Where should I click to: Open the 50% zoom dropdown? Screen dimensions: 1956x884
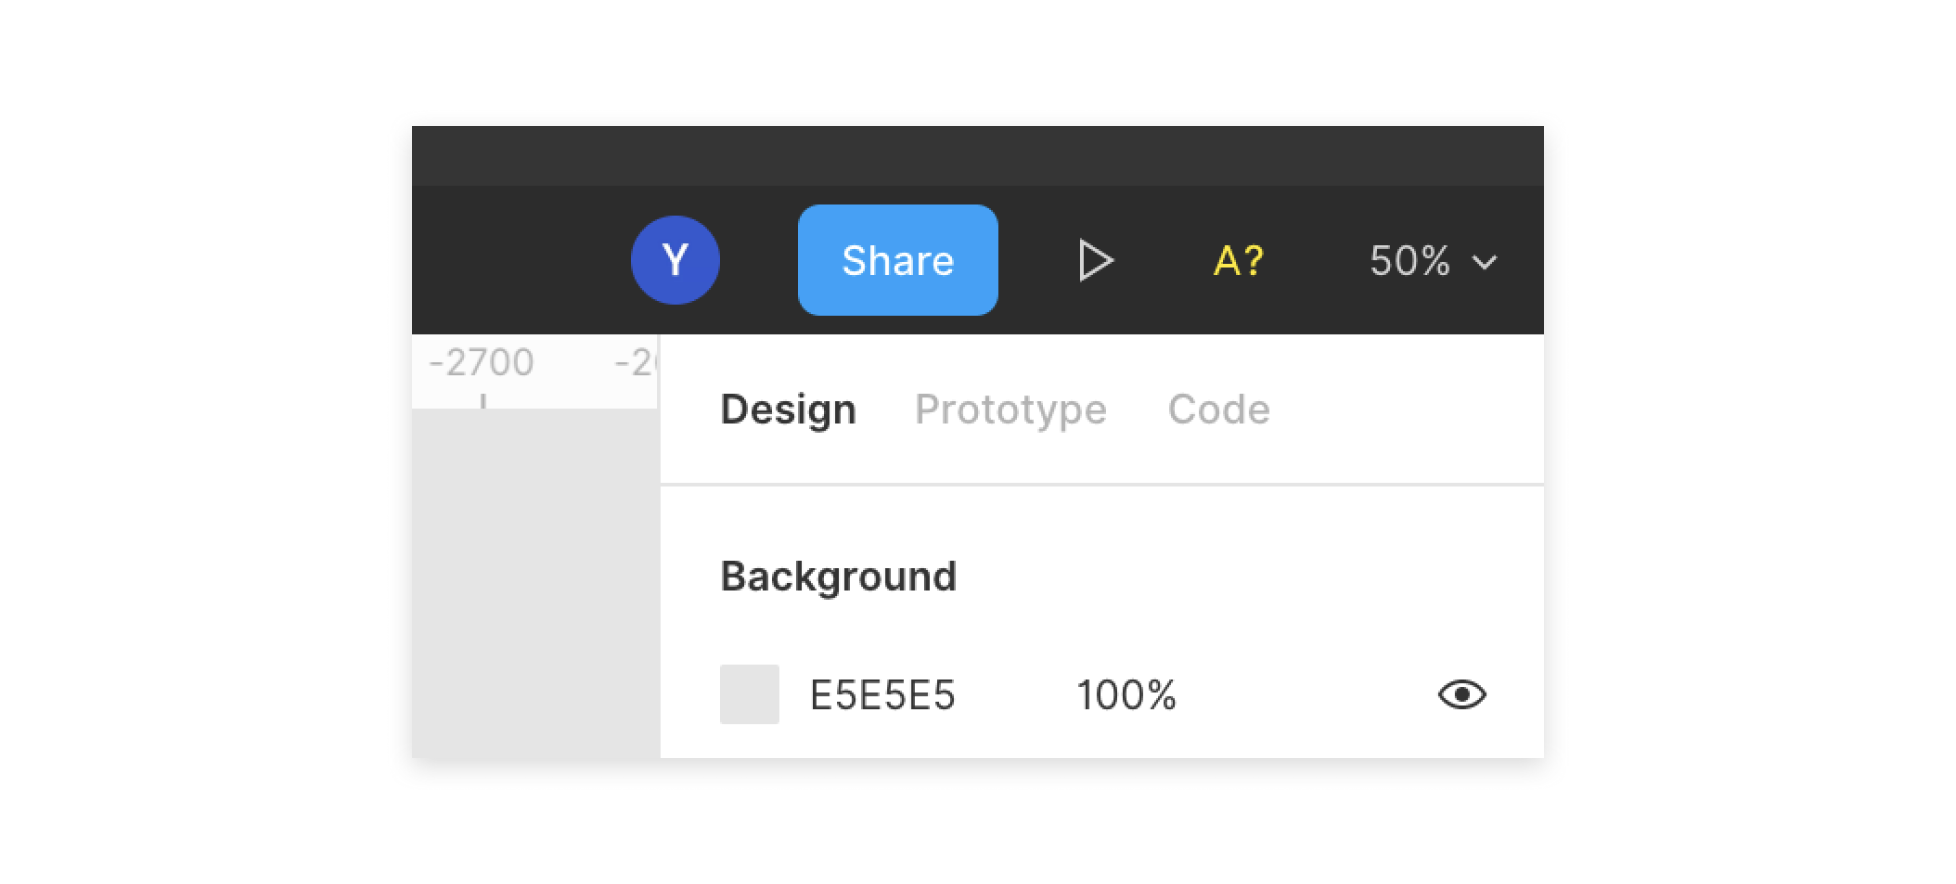pyautogui.click(x=1433, y=261)
